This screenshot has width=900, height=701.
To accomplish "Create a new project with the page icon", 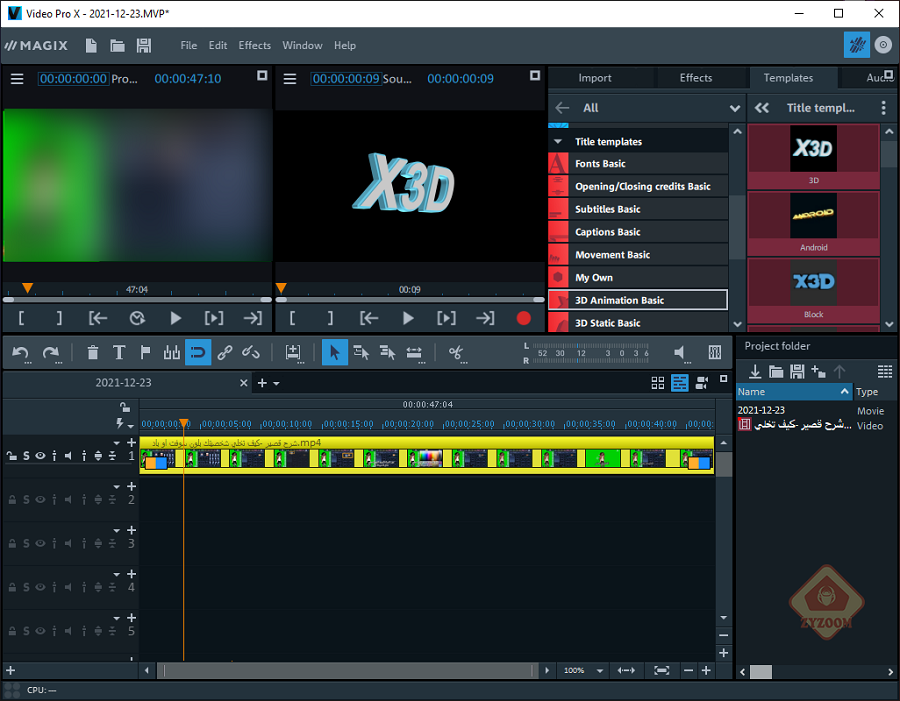I will pyautogui.click(x=91, y=45).
